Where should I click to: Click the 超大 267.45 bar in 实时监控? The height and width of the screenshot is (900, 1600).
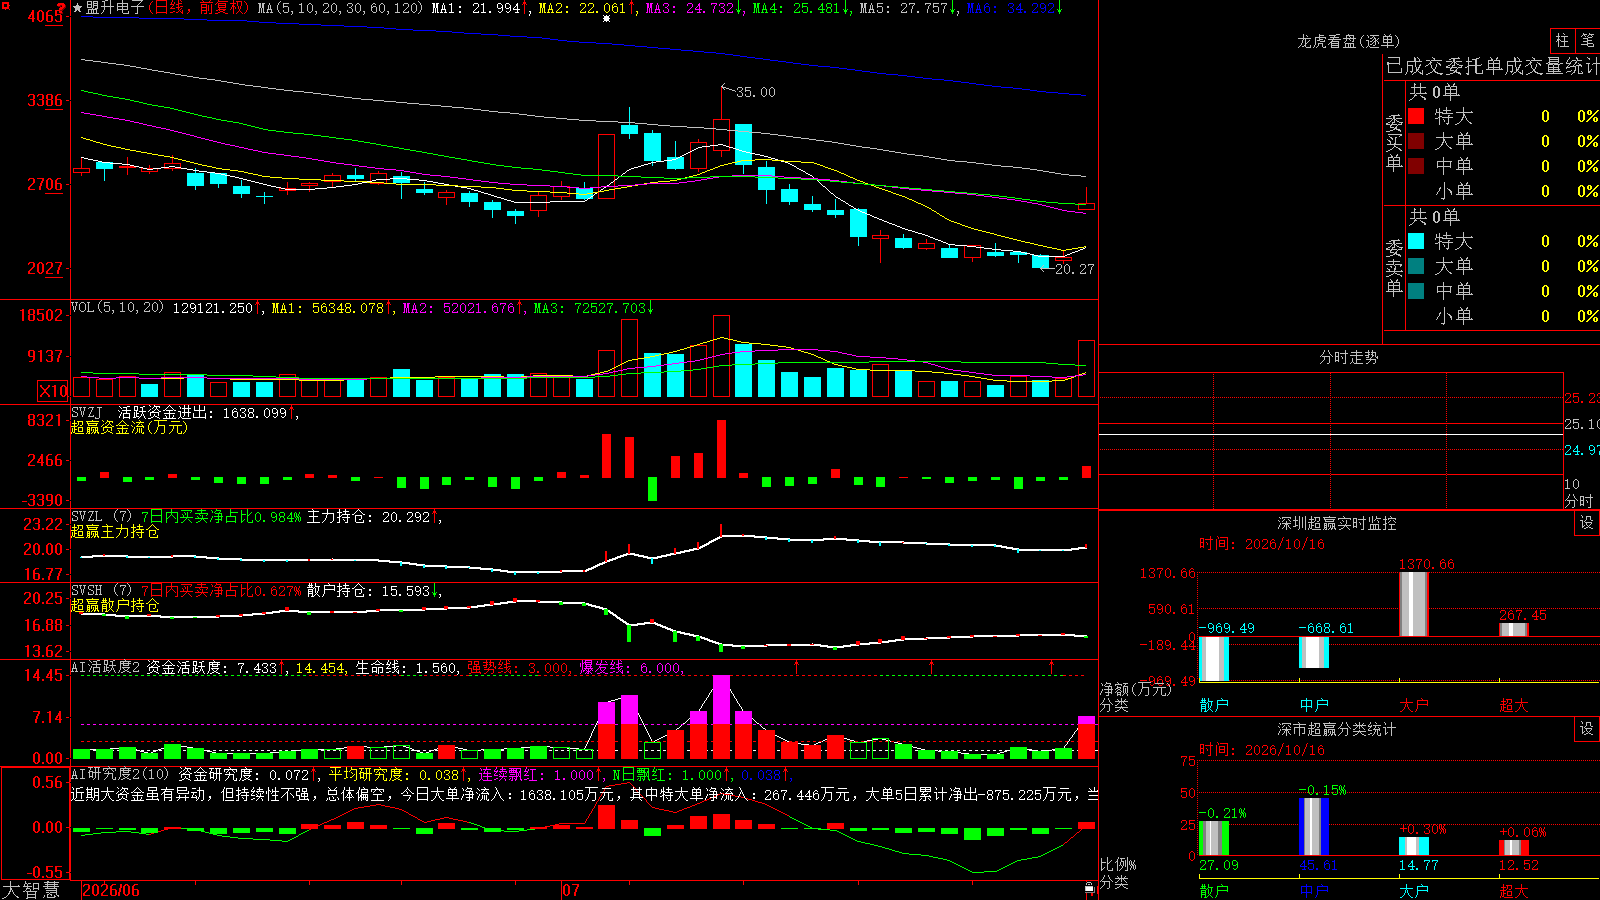tap(1514, 629)
